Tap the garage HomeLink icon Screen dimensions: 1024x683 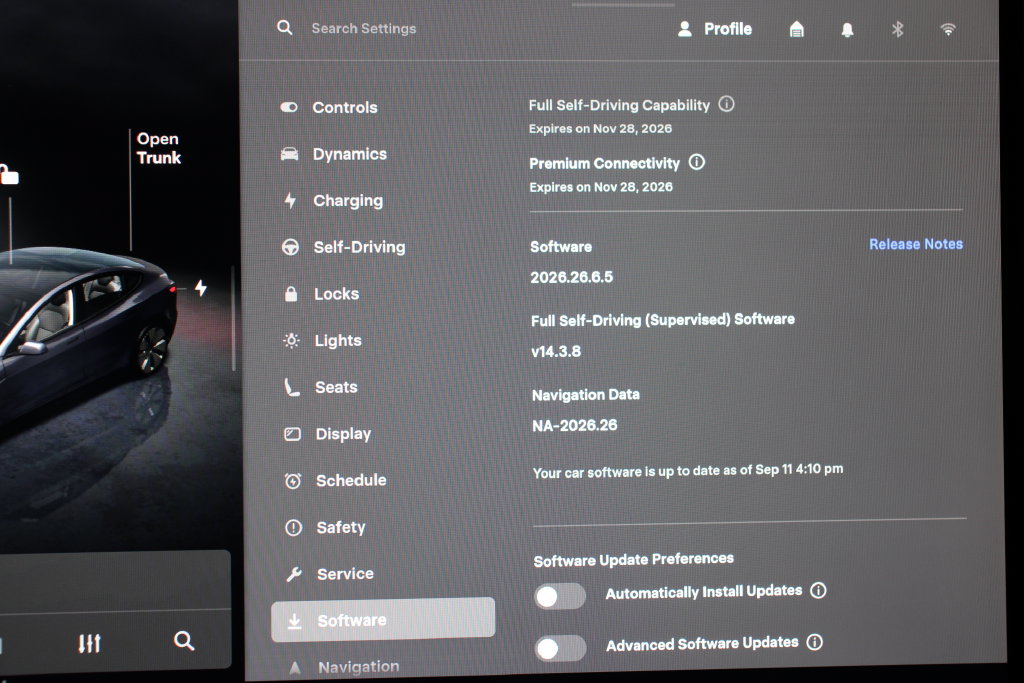(796, 29)
